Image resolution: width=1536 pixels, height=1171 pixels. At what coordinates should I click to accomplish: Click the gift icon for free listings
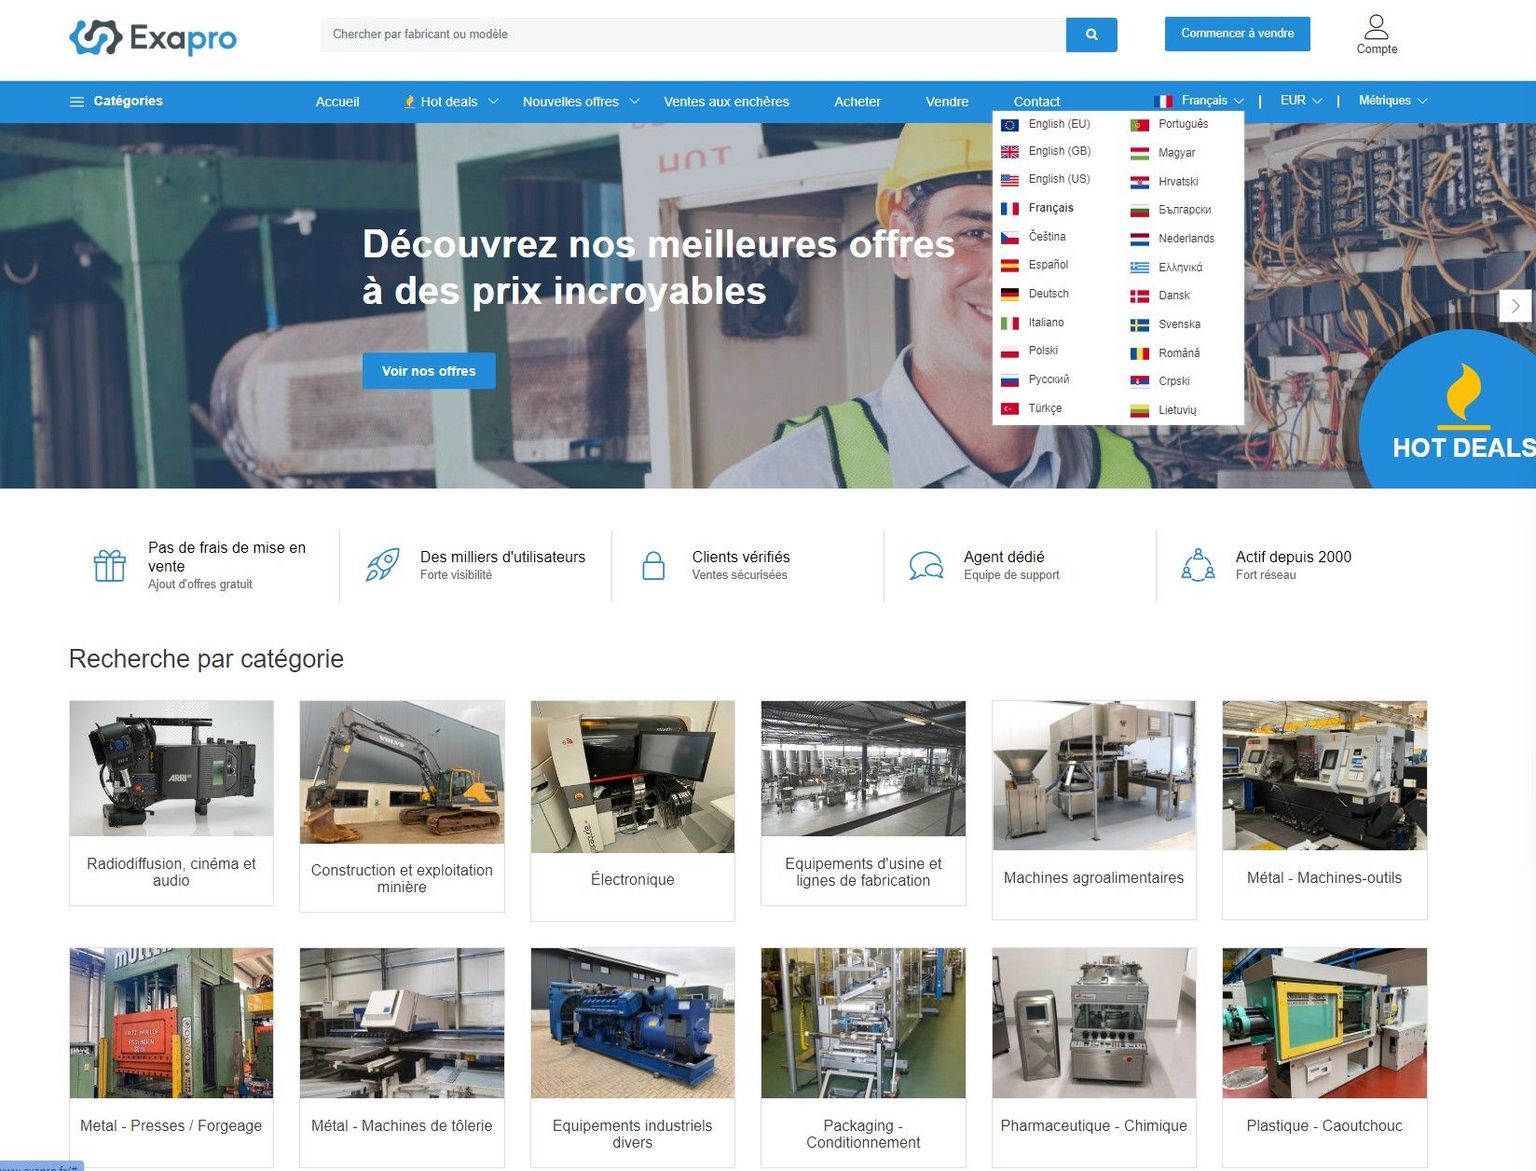click(x=110, y=566)
